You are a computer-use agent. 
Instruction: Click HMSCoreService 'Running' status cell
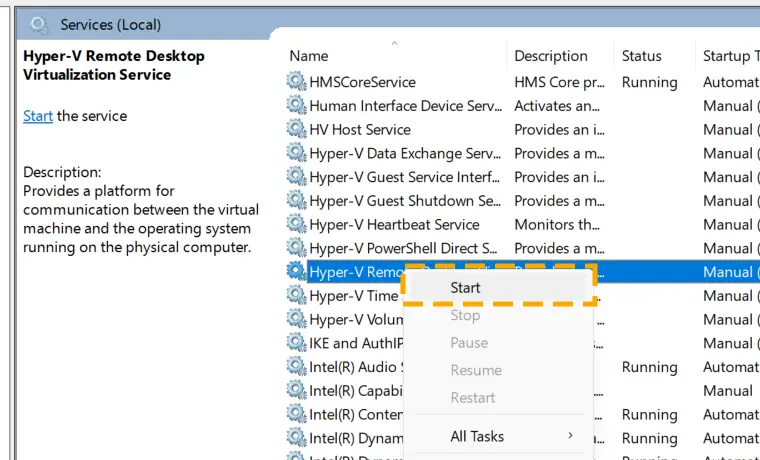tap(649, 82)
